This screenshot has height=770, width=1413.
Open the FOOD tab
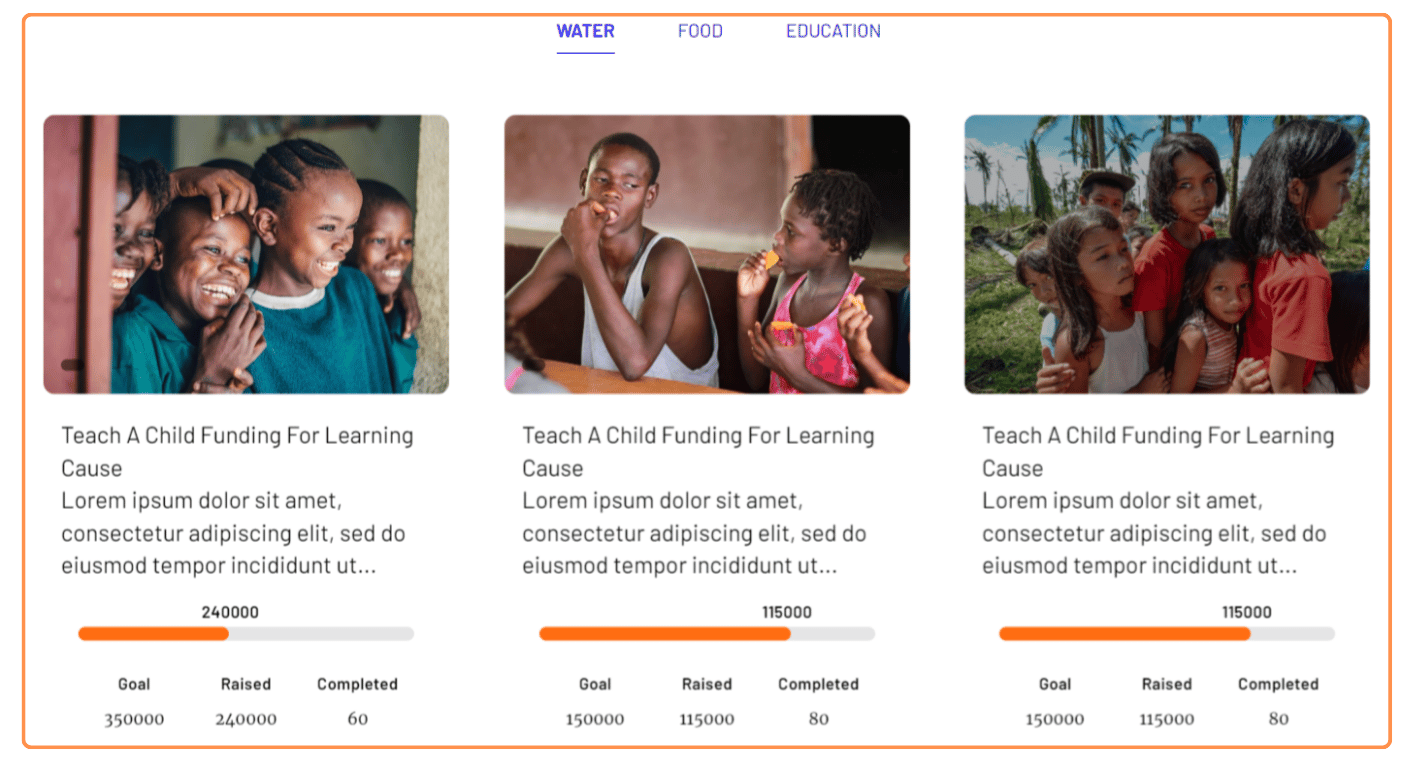[x=700, y=31]
